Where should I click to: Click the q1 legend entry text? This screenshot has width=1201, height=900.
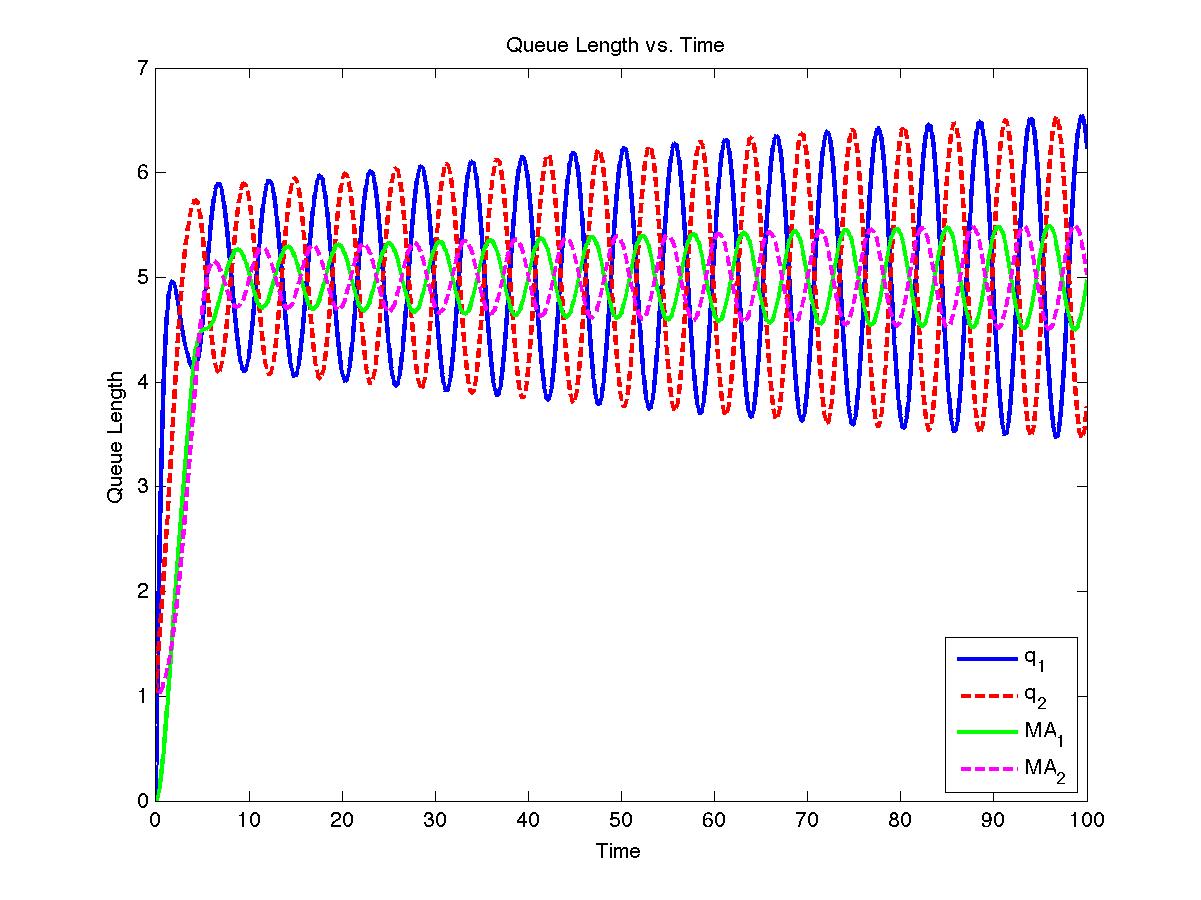(x=1035, y=659)
